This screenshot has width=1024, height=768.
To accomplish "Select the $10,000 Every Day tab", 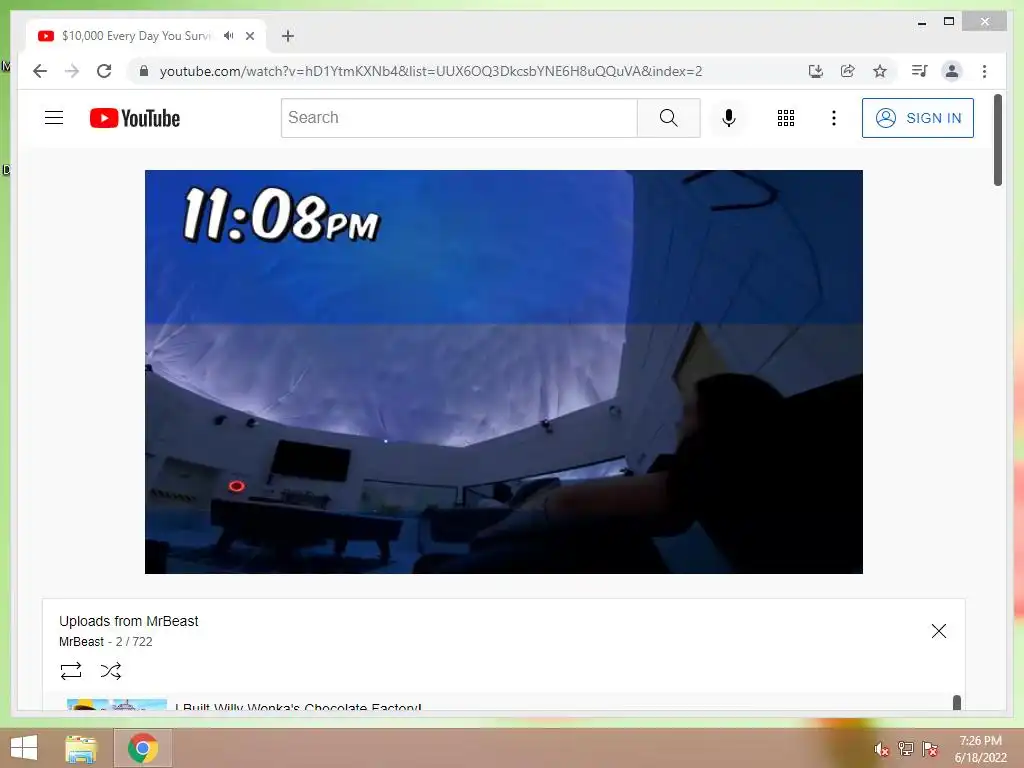I will pyautogui.click(x=136, y=36).
